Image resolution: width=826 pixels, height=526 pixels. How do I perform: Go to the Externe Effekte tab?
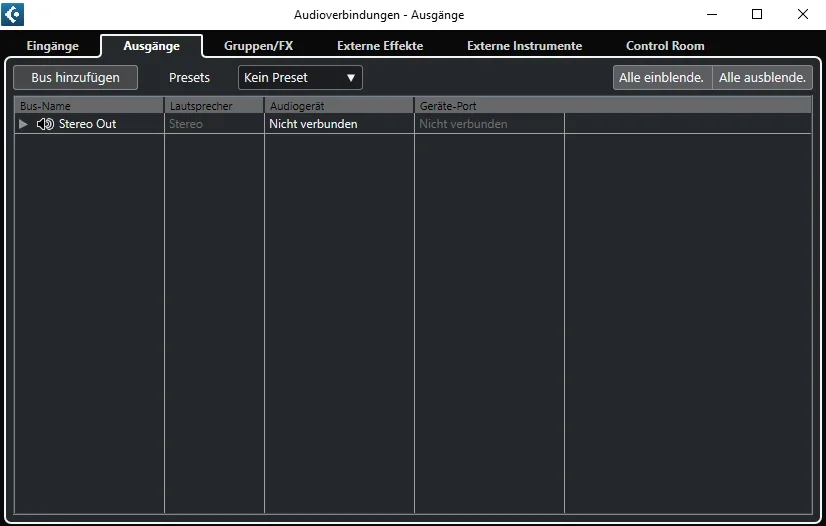(x=380, y=46)
